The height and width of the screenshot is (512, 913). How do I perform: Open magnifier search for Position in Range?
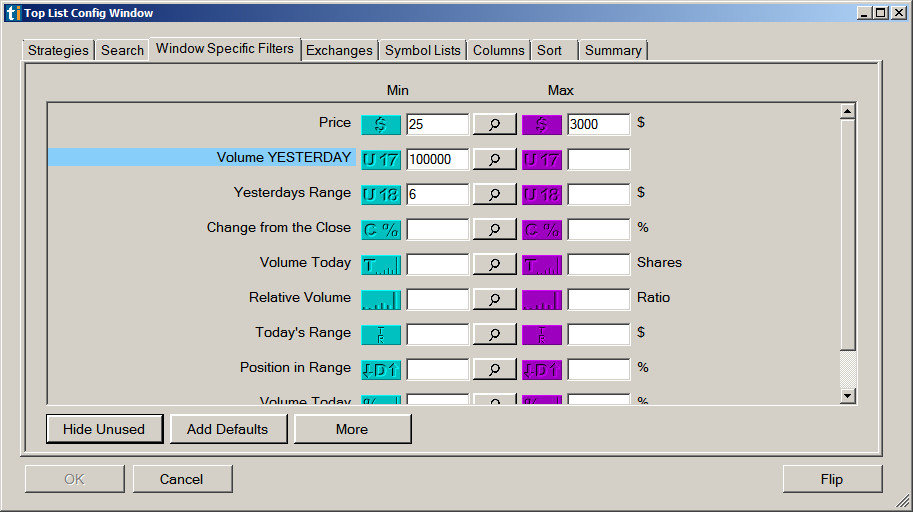[494, 369]
